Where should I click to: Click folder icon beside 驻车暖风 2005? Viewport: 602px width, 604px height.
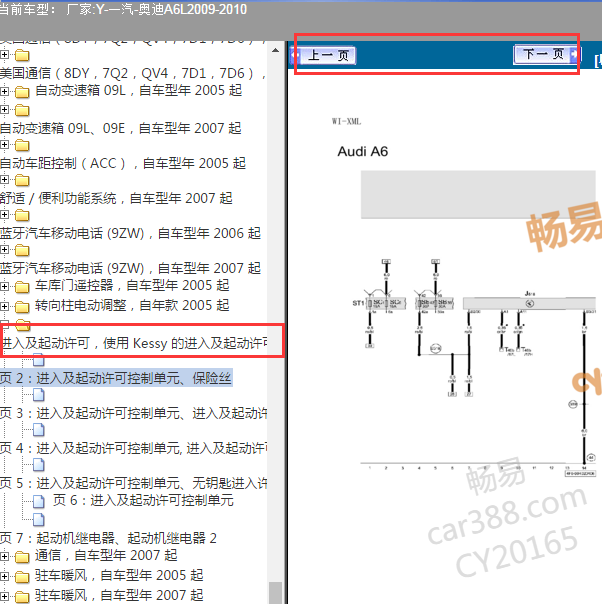[22, 577]
